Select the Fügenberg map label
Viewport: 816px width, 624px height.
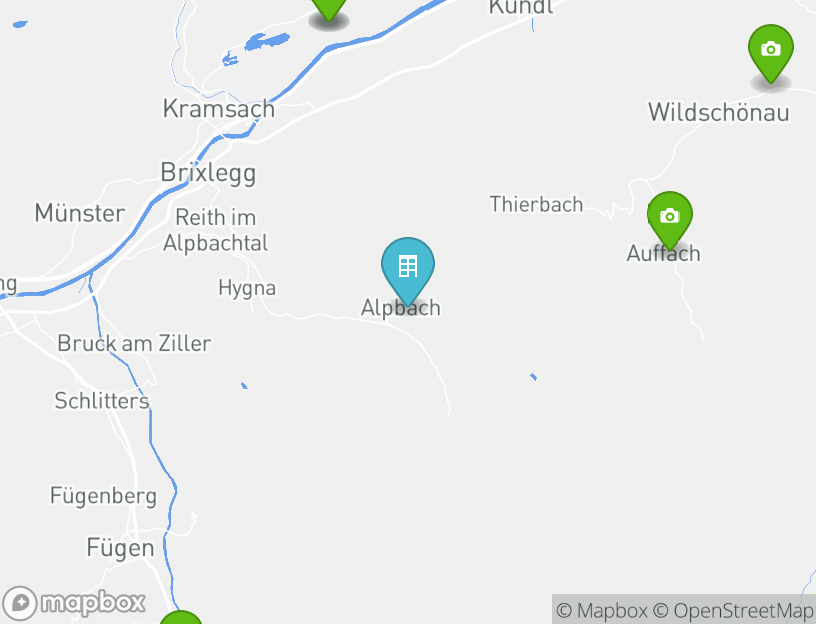tap(103, 496)
